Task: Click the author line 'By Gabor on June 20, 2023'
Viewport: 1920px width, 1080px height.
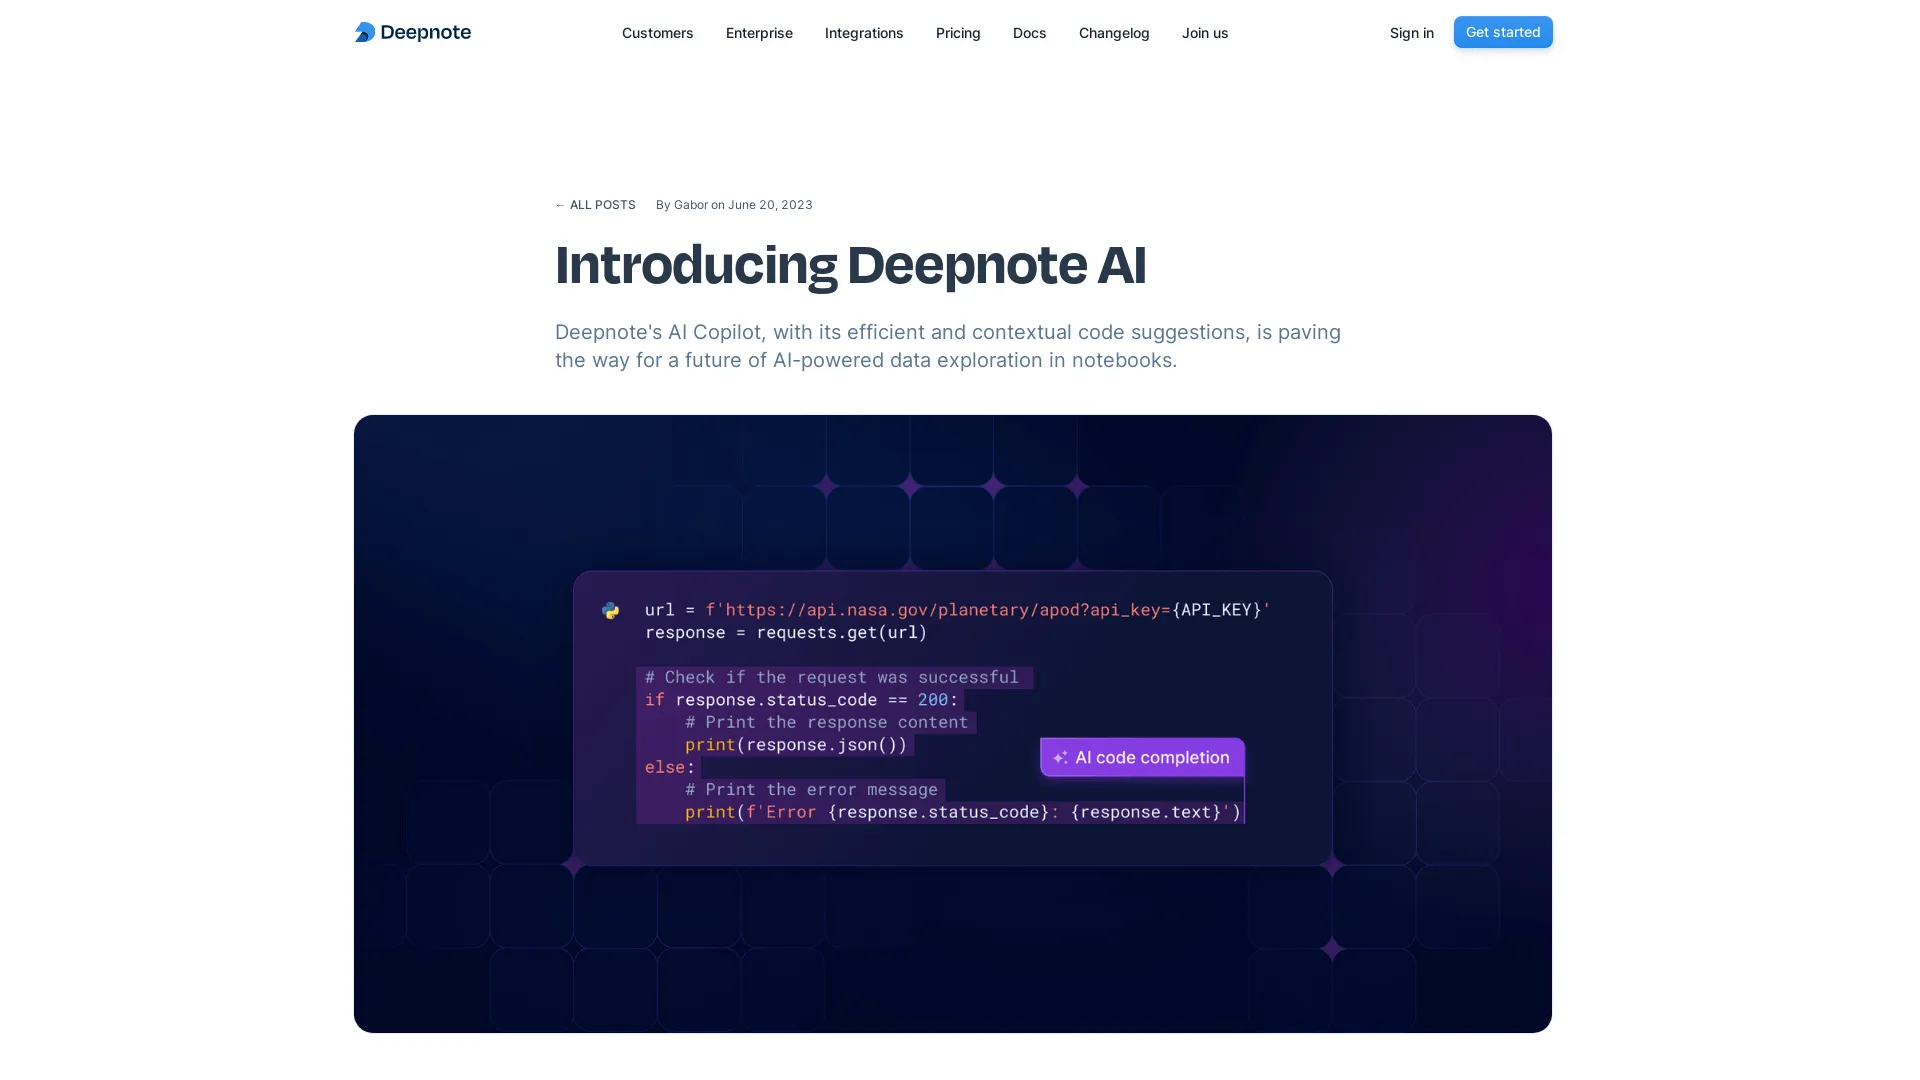Action: point(734,205)
